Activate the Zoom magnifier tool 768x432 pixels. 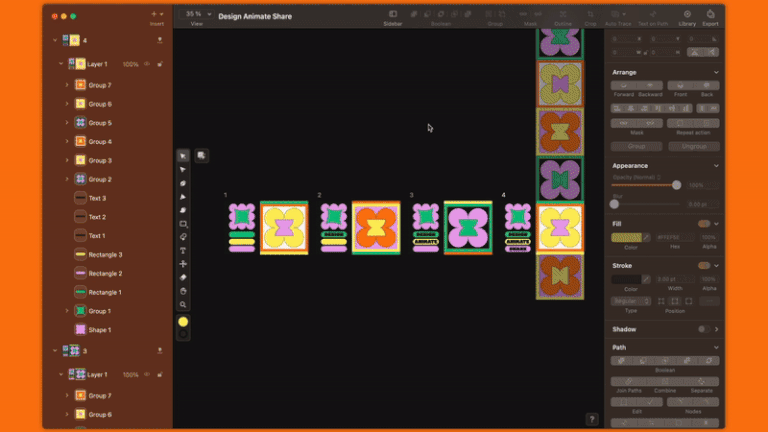[x=183, y=305]
